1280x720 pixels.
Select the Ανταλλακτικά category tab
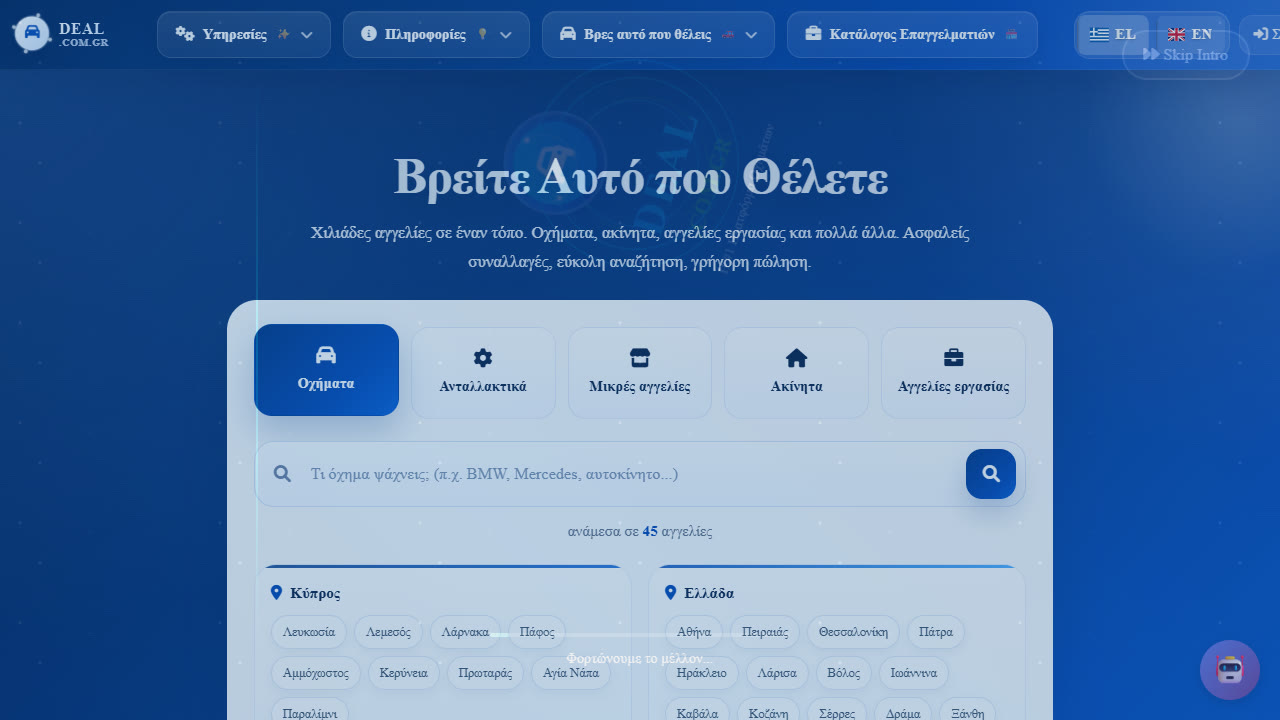pyautogui.click(x=483, y=373)
